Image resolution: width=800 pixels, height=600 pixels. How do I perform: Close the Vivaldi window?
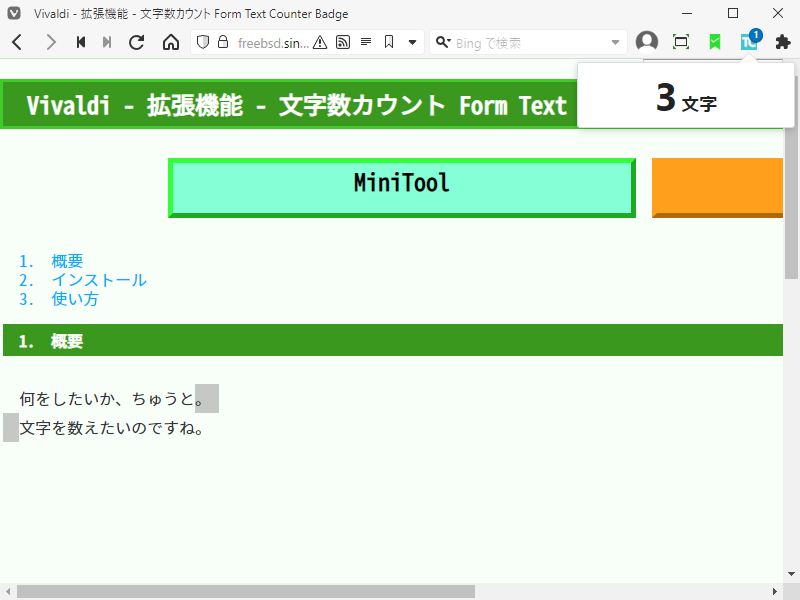tap(778, 13)
